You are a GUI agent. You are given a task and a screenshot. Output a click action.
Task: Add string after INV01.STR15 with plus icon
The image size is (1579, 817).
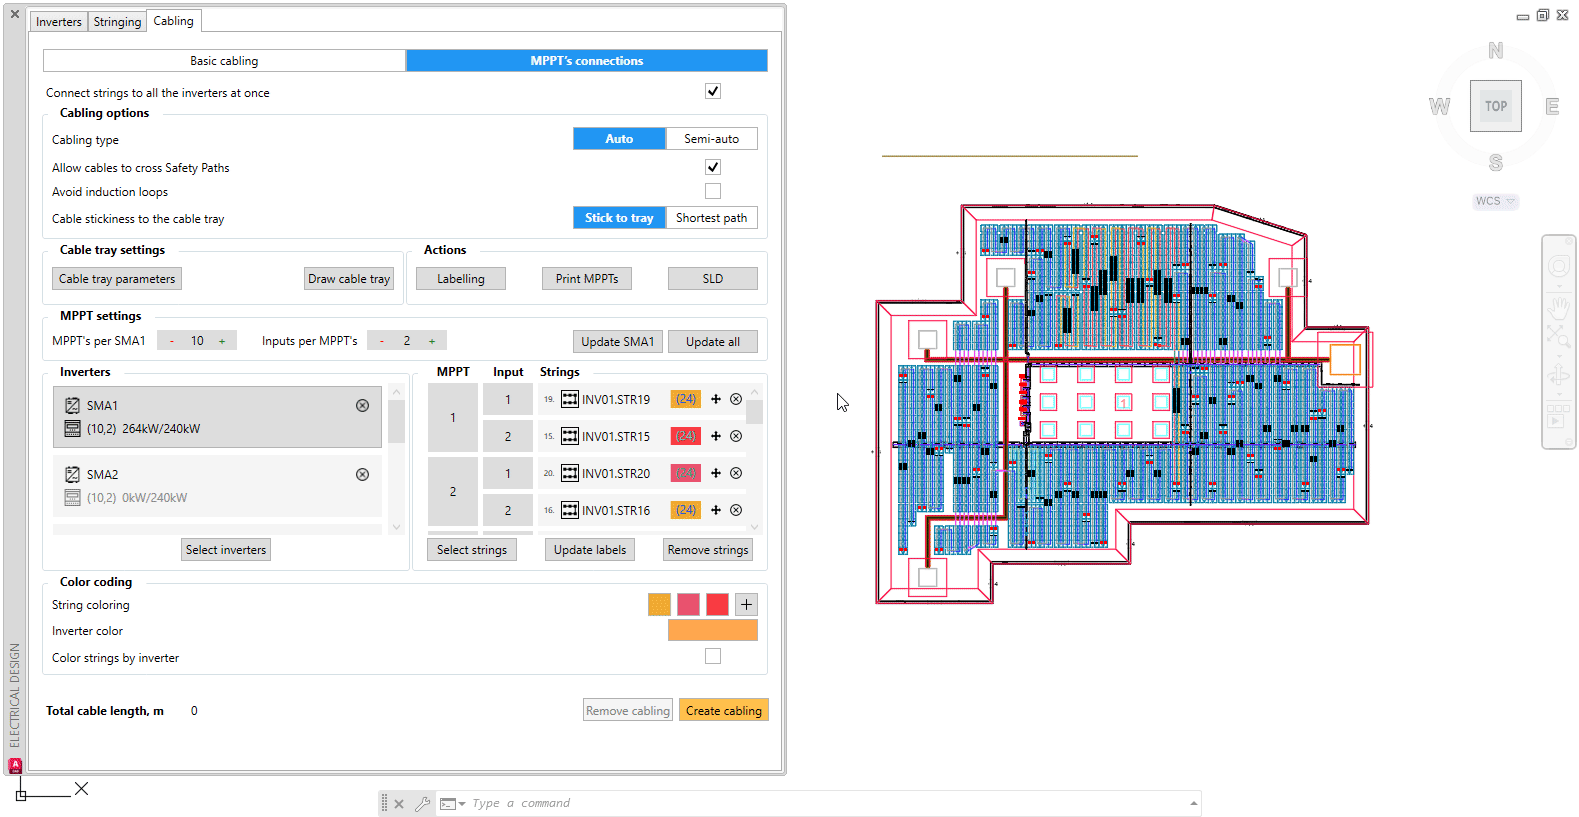point(716,436)
